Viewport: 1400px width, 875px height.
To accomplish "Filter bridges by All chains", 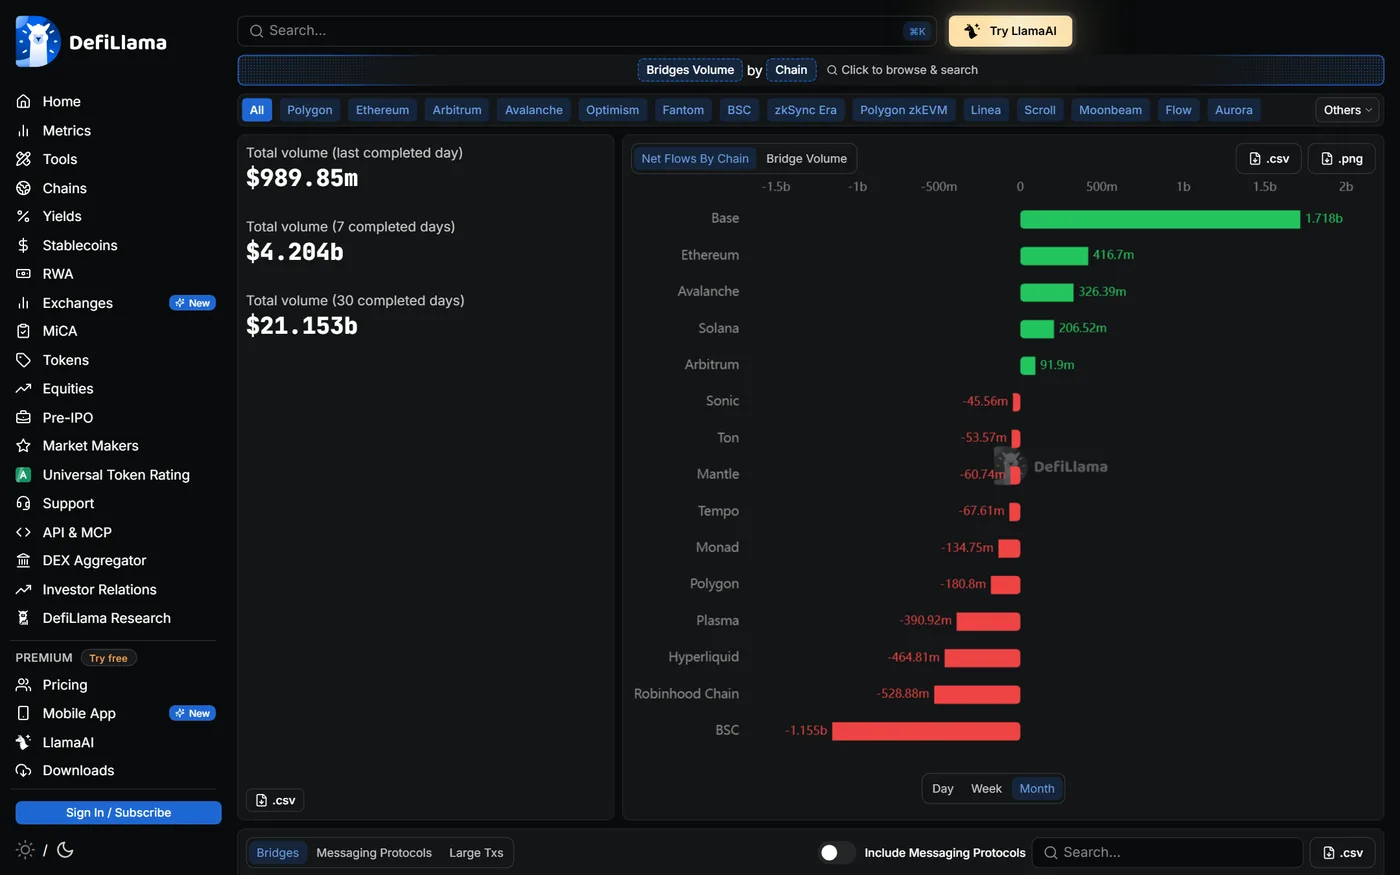I will click(x=257, y=110).
